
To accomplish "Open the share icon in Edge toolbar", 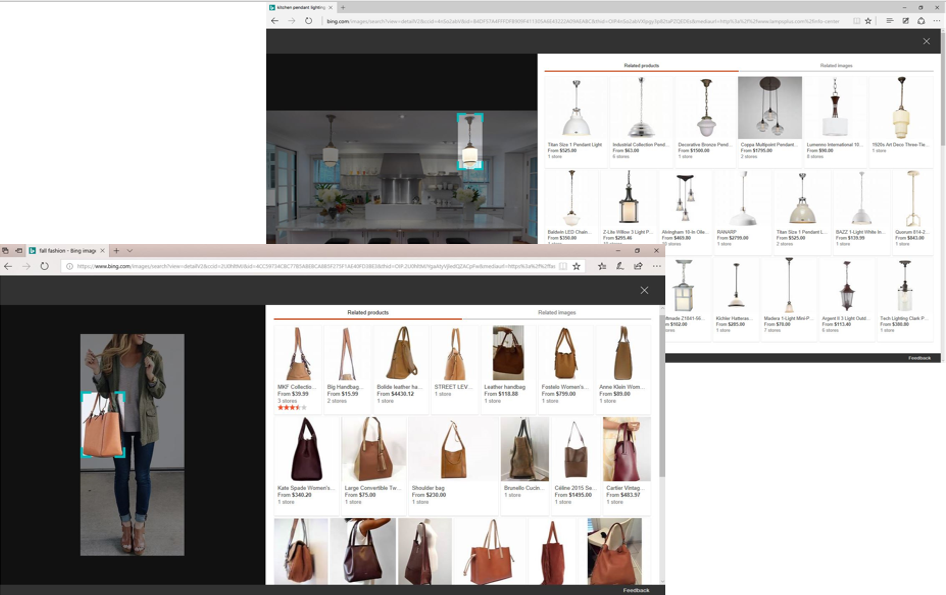I will pyautogui.click(x=638, y=266).
